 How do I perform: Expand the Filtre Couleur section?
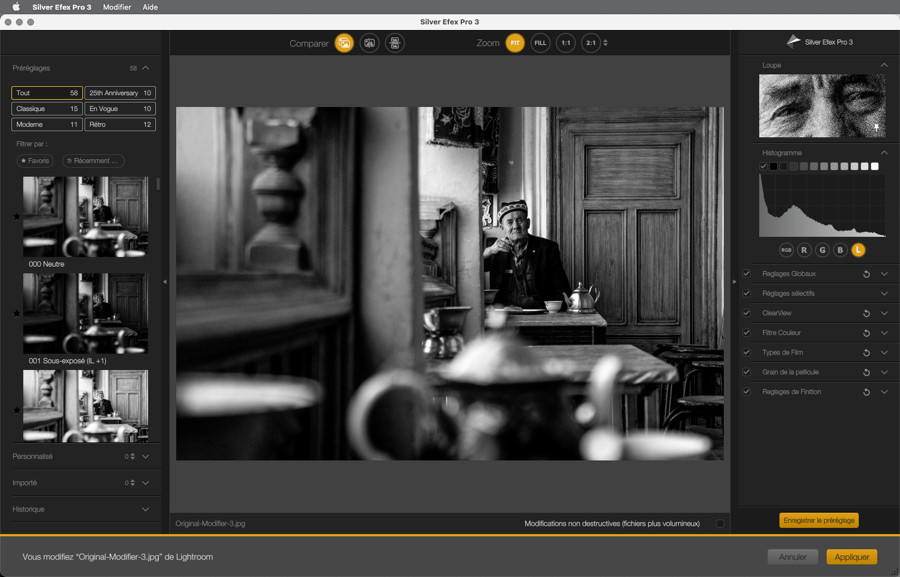point(884,332)
